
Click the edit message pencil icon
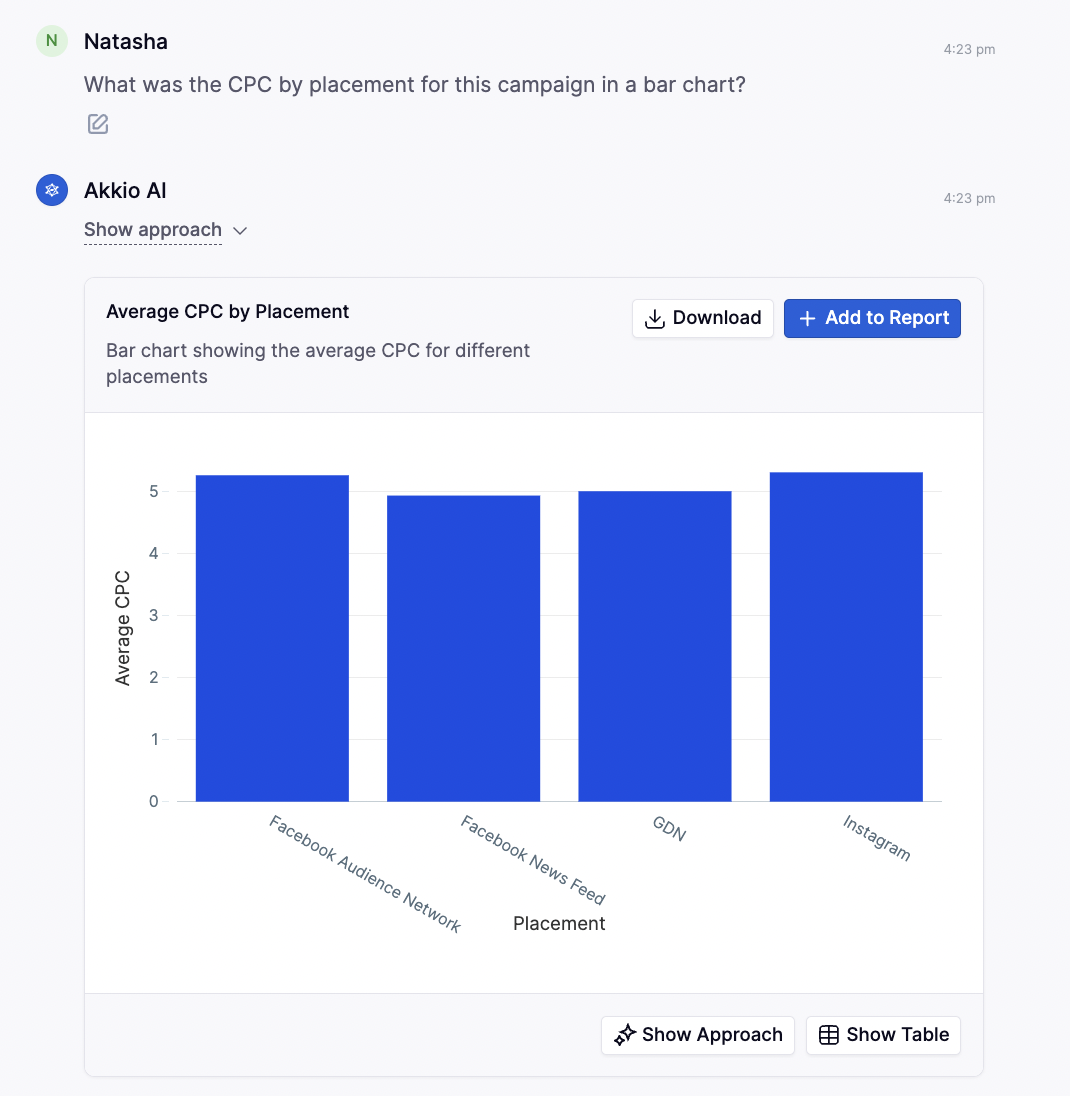(98, 124)
